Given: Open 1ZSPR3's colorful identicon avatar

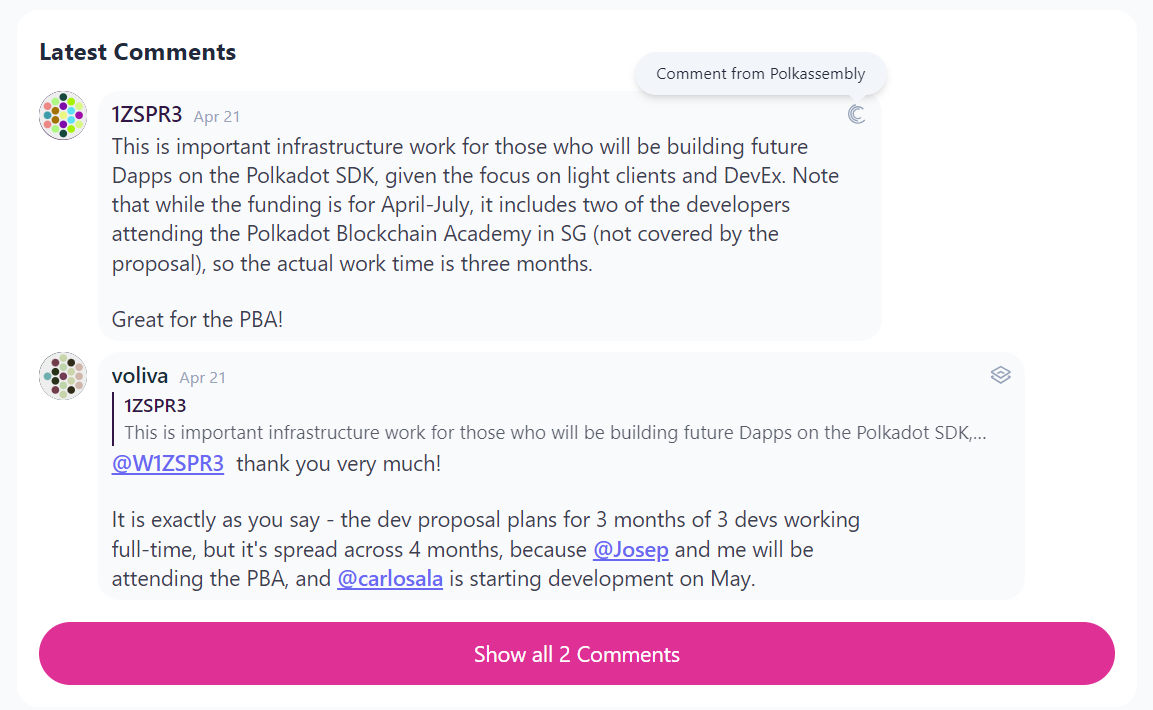Looking at the screenshot, I should [x=63, y=115].
